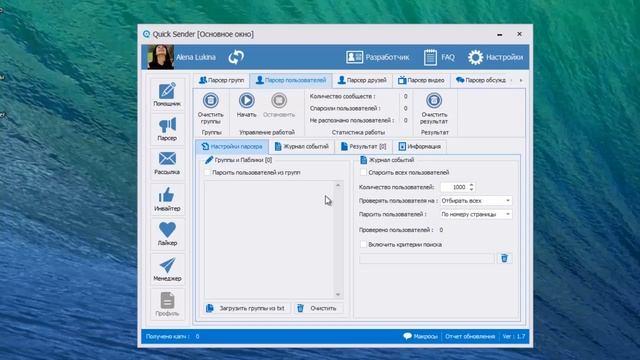Close the Quick Sender window
This screenshot has width=640, height=360.
[x=519, y=34]
